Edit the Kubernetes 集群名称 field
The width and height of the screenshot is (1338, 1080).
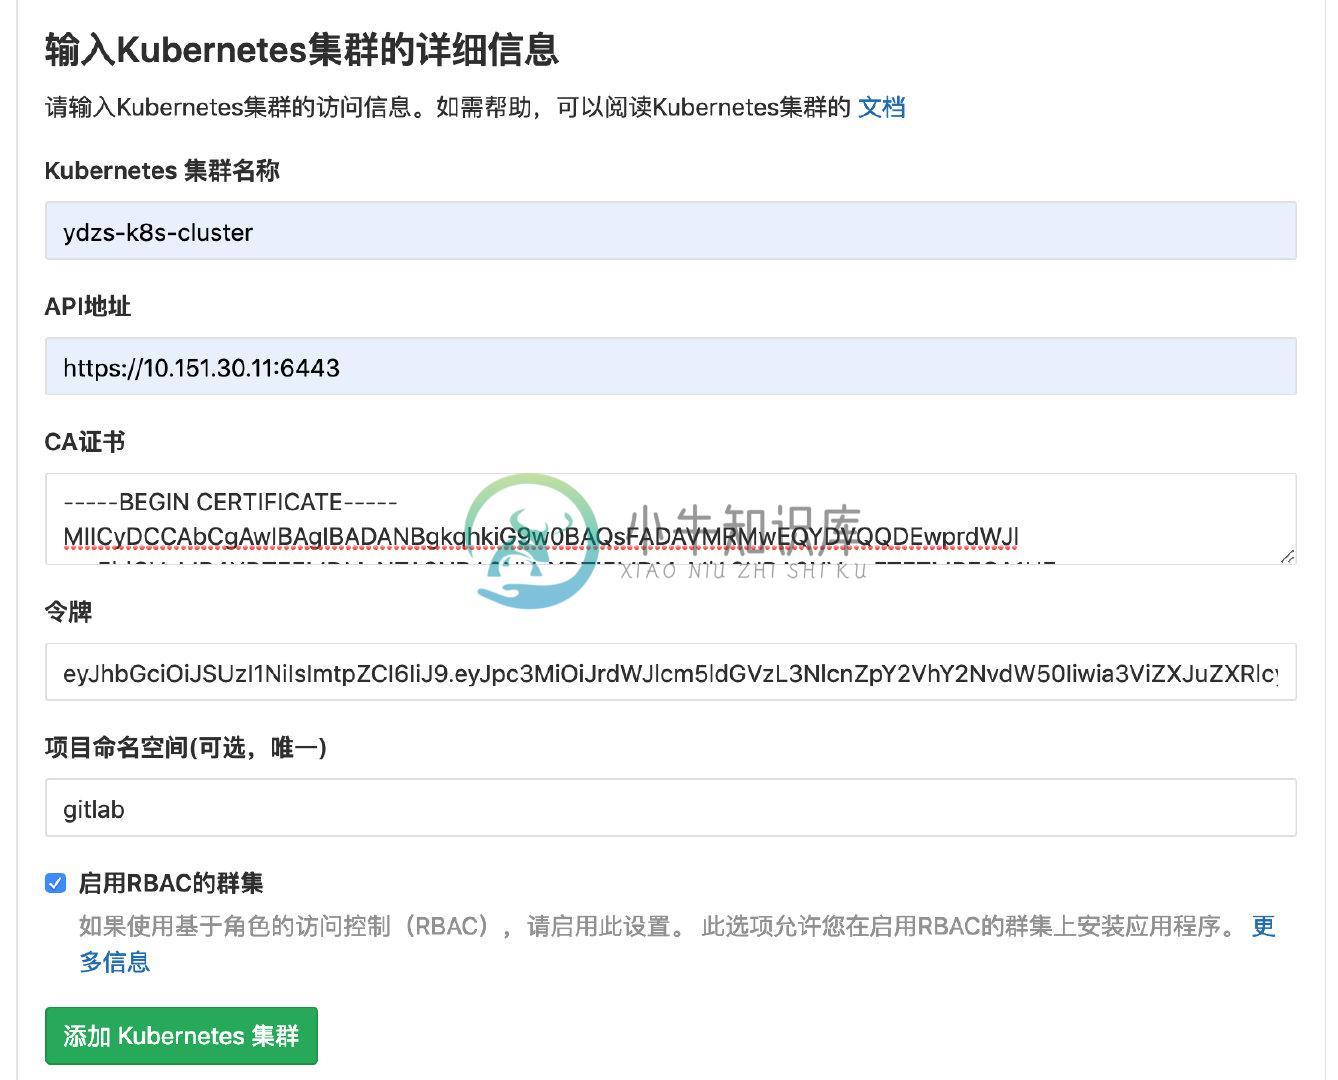[670, 231]
